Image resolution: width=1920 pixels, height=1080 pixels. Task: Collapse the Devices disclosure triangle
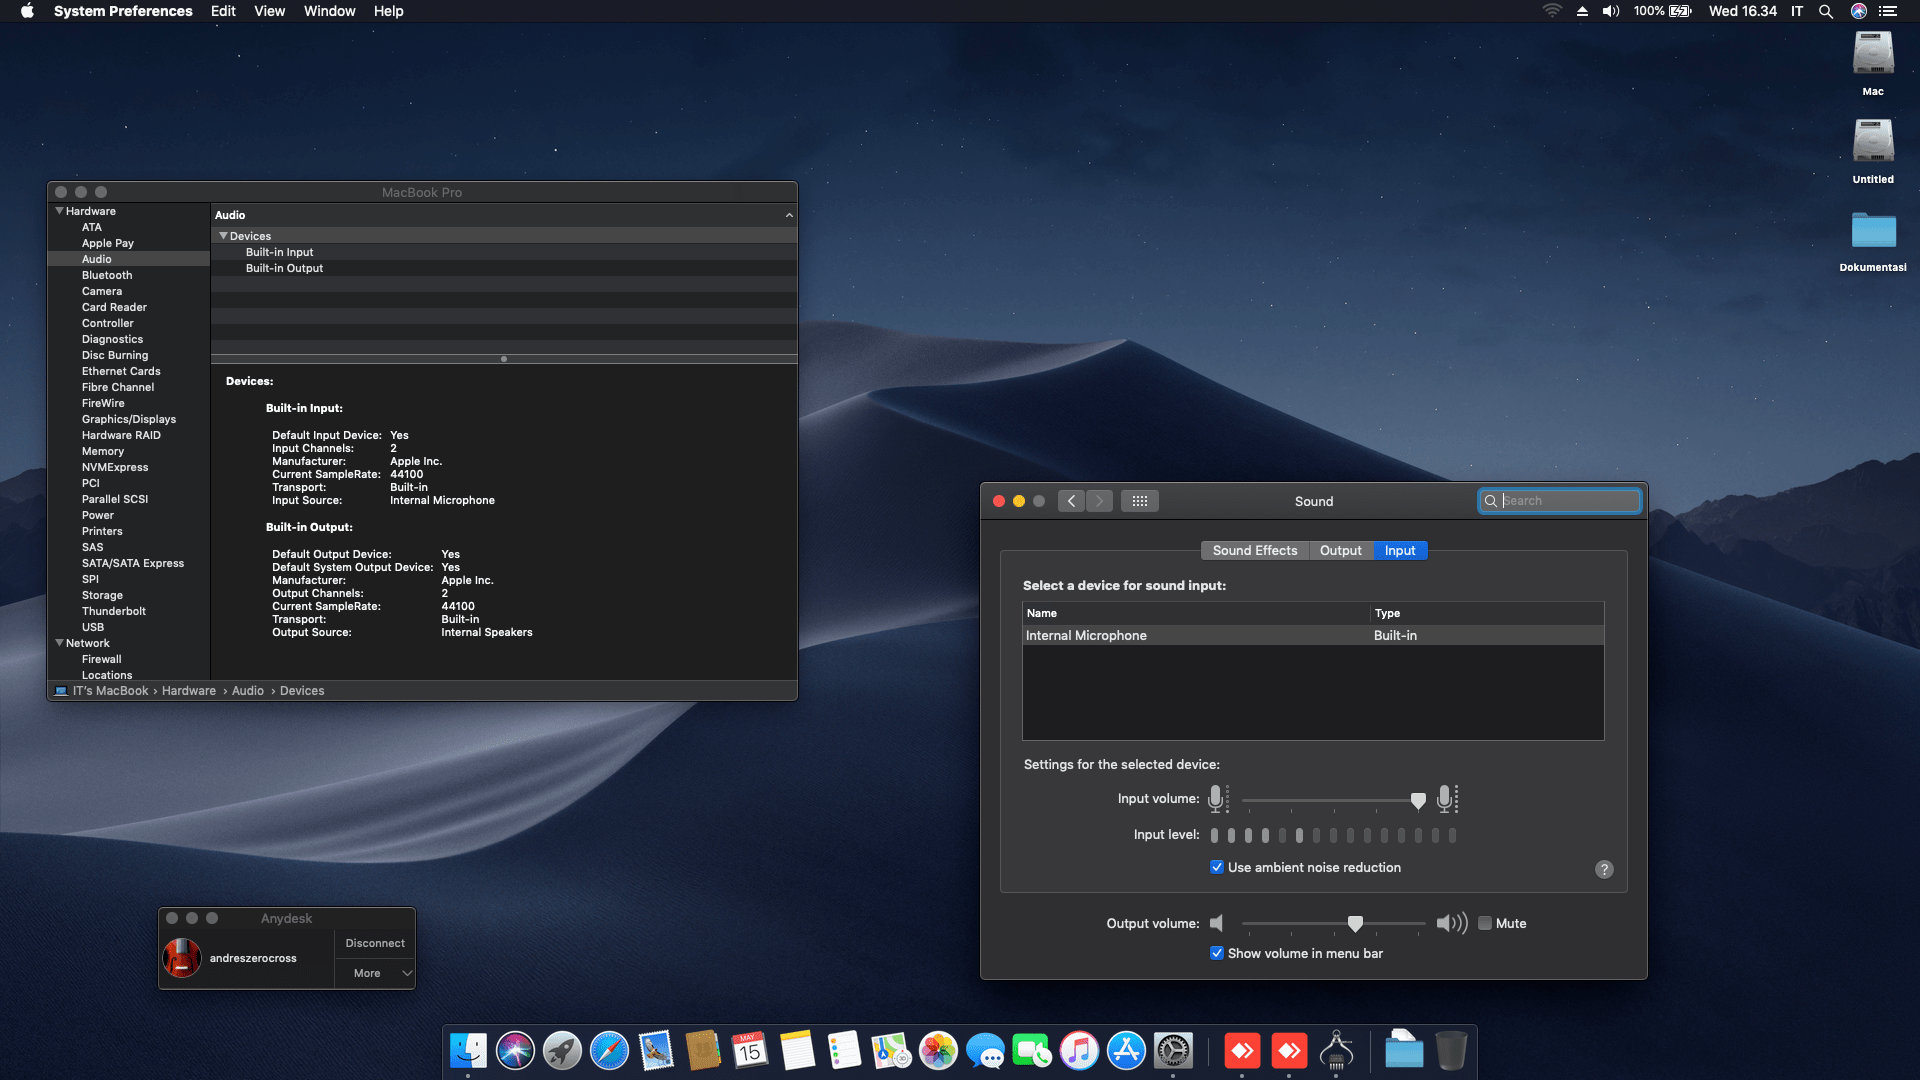(x=224, y=236)
